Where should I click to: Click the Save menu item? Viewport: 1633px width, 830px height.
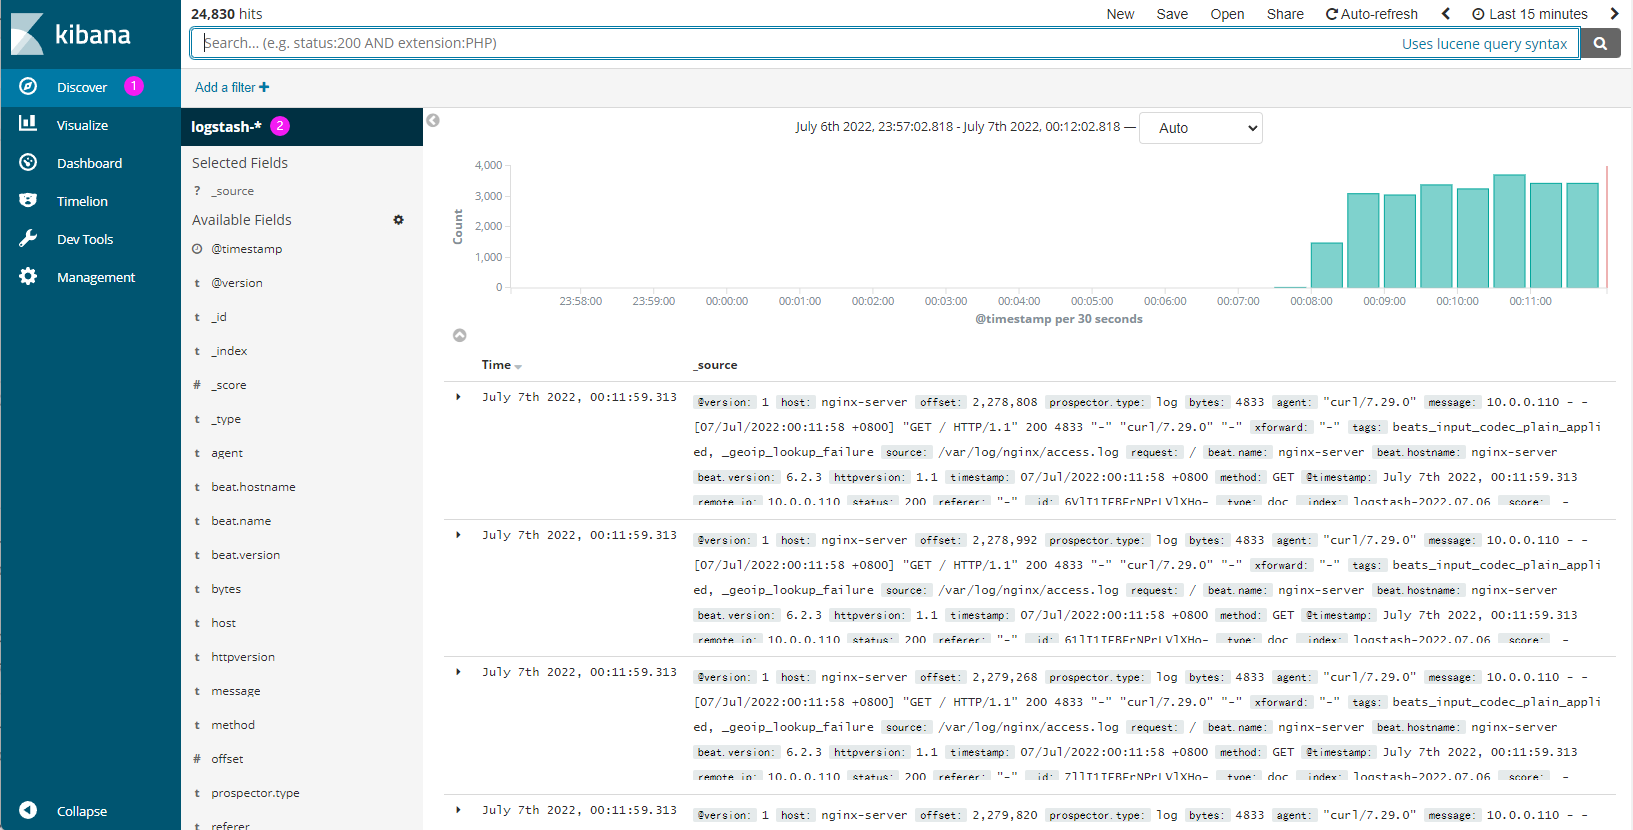click(1172, 14)
